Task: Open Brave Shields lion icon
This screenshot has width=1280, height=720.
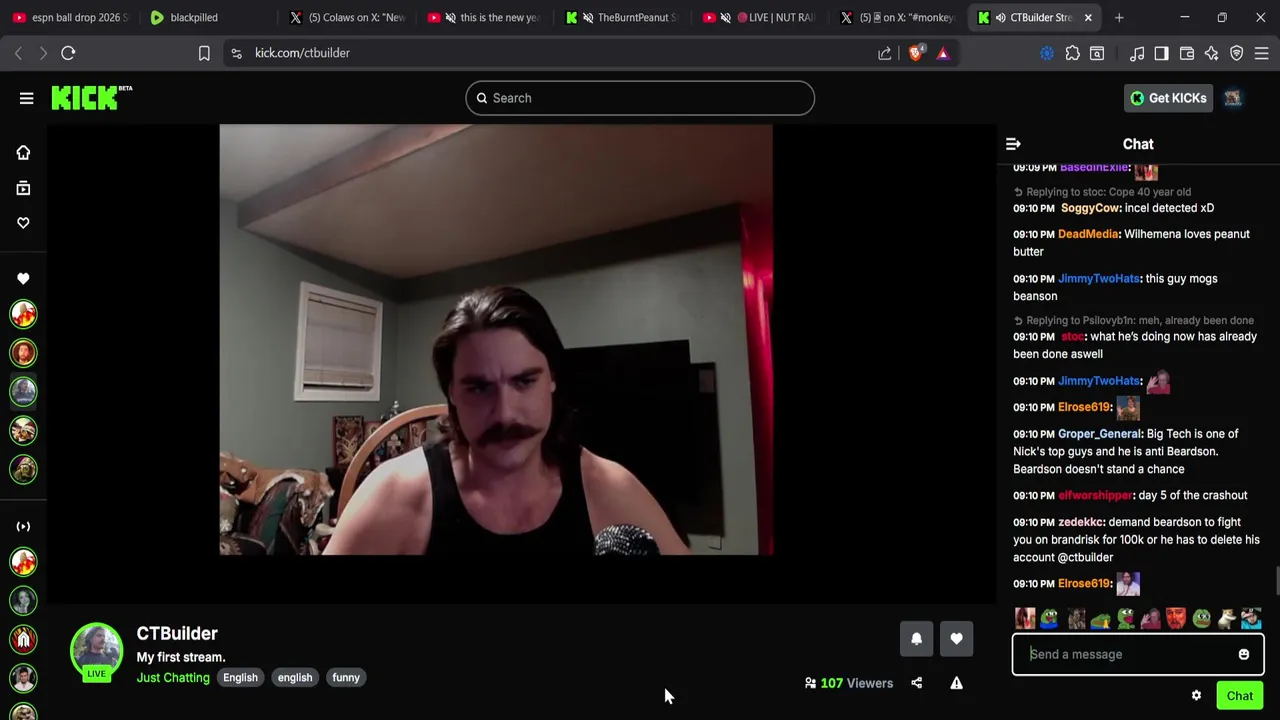Action: pyautogui.click(x=915, y=53)
